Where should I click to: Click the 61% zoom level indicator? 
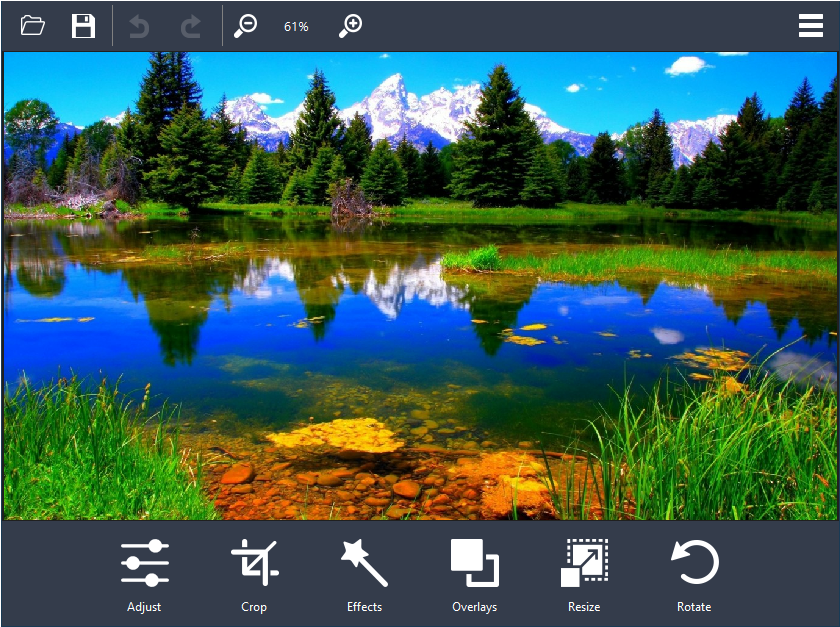tap(296, 27)
